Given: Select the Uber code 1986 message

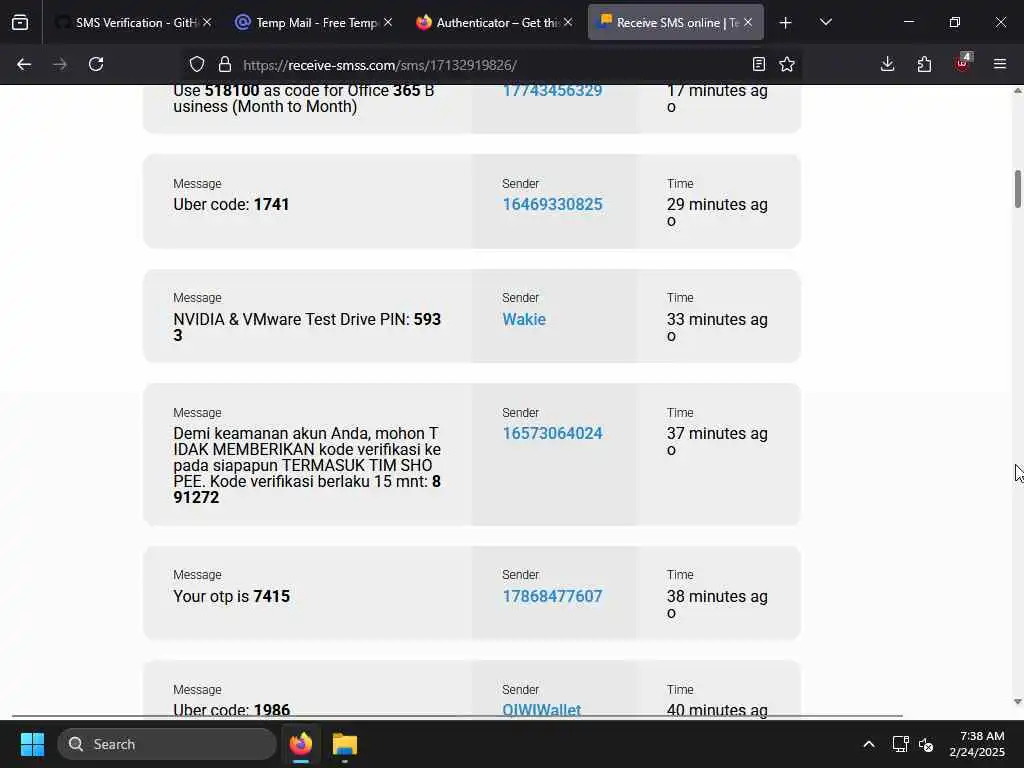Looking at the screenshot, I should coord(231,710).
